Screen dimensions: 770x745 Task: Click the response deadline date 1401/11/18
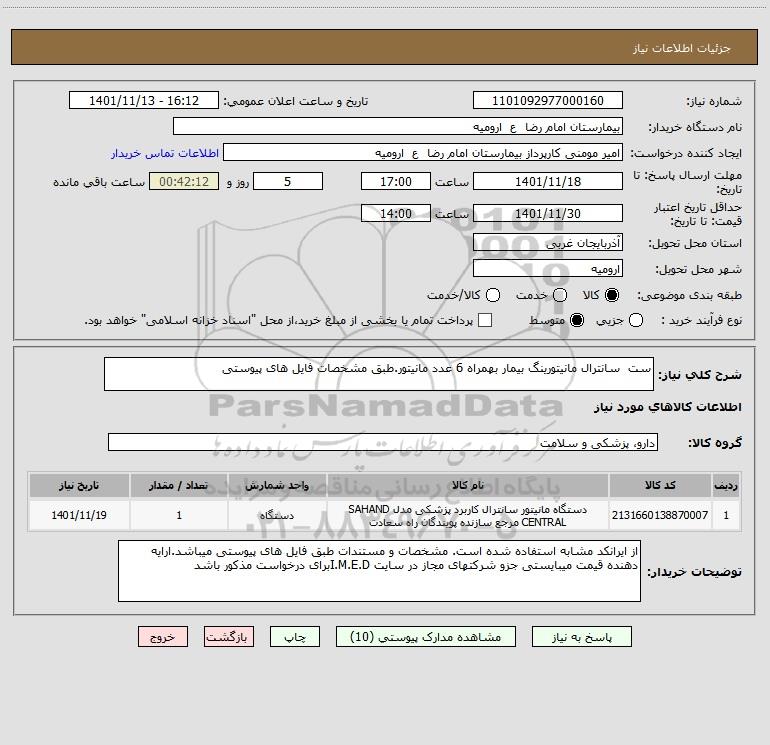click(548, 182)
